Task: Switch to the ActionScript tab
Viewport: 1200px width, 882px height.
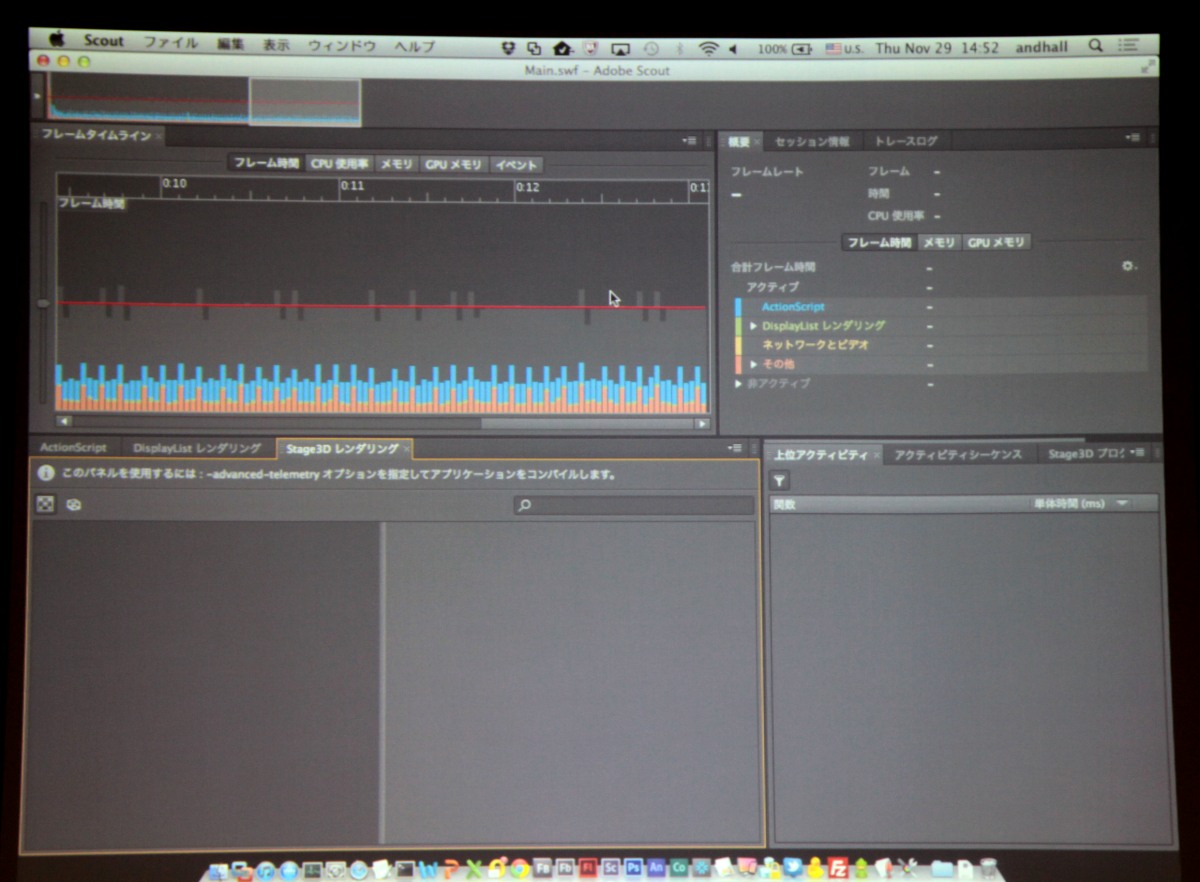Action: [73, 448]
